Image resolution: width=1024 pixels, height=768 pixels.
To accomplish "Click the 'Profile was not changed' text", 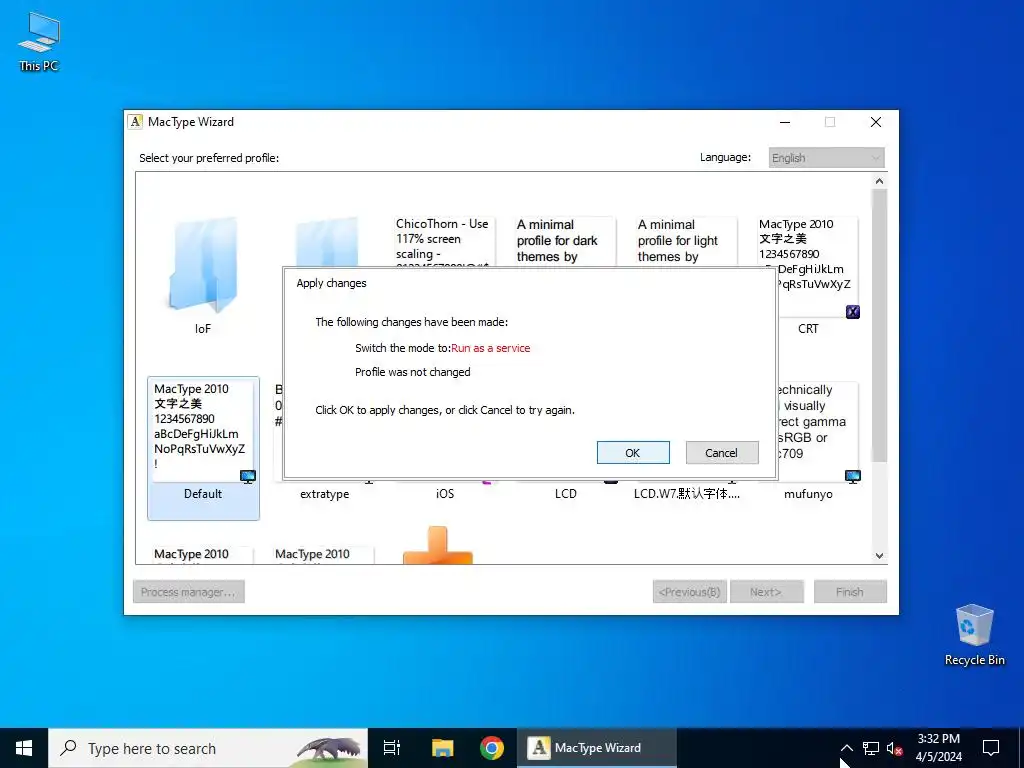I will coord(413,372).
